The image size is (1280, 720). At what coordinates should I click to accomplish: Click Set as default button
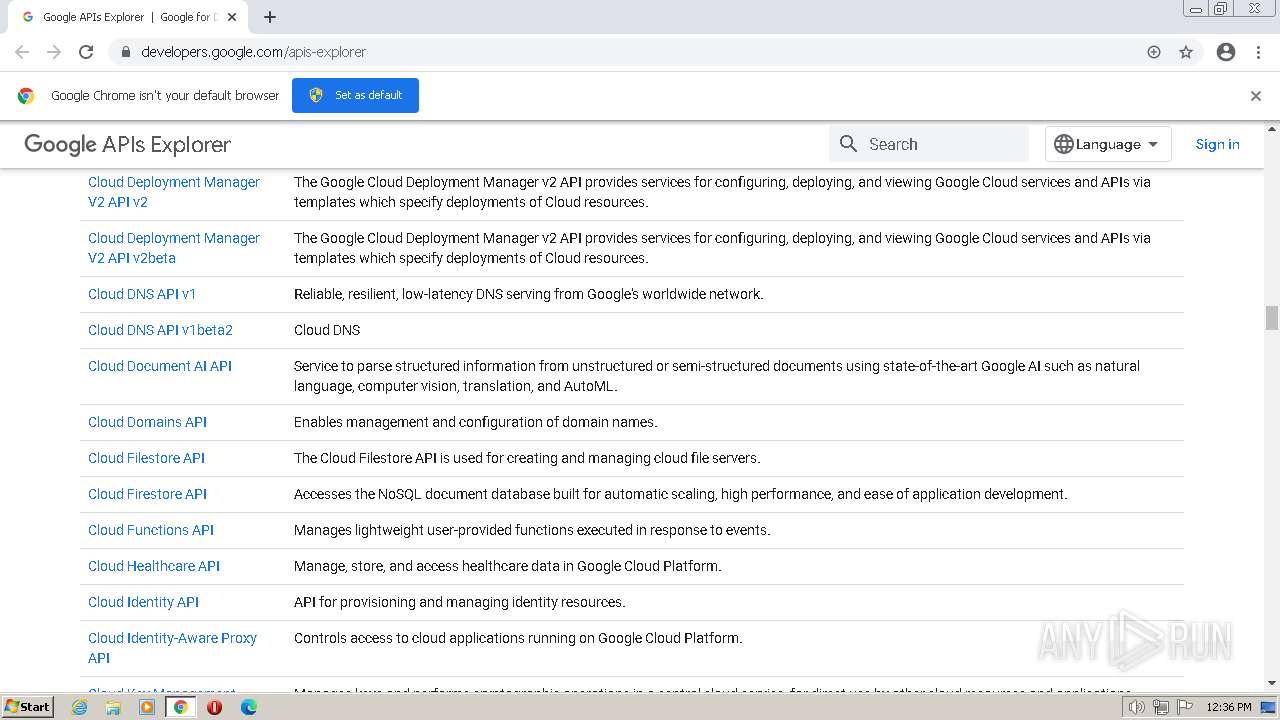(355, 95)
